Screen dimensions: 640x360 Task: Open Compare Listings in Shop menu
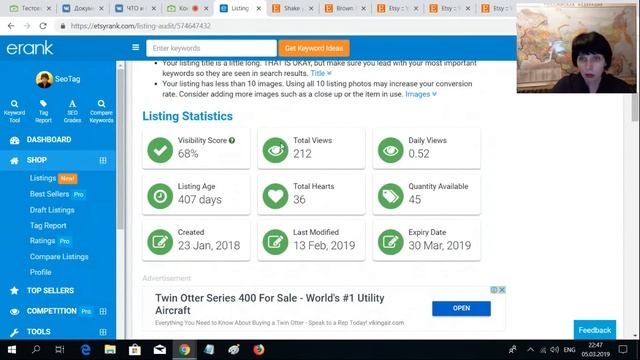point(59,257)
